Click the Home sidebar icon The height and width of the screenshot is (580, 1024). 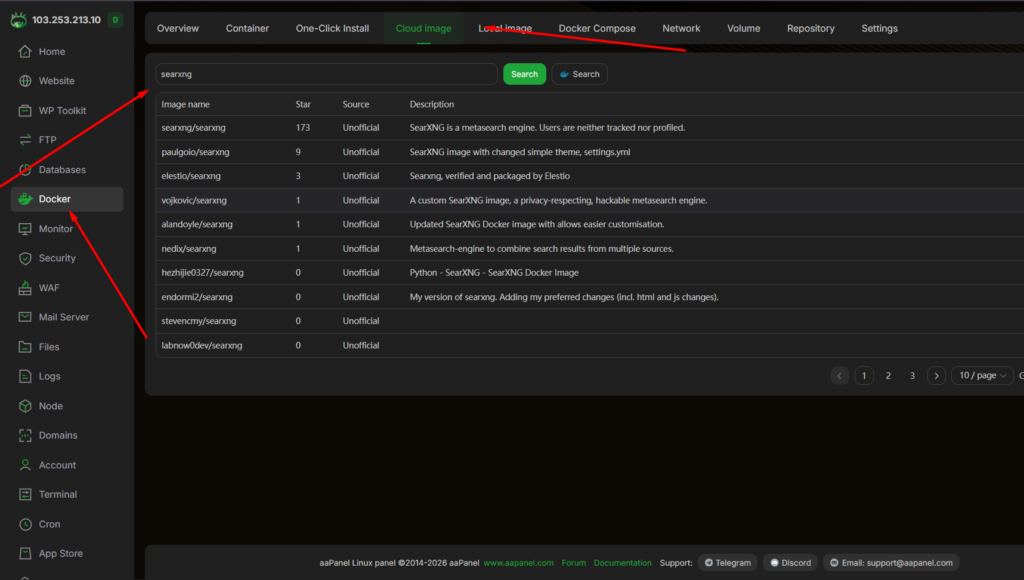[x=25, y=52]
